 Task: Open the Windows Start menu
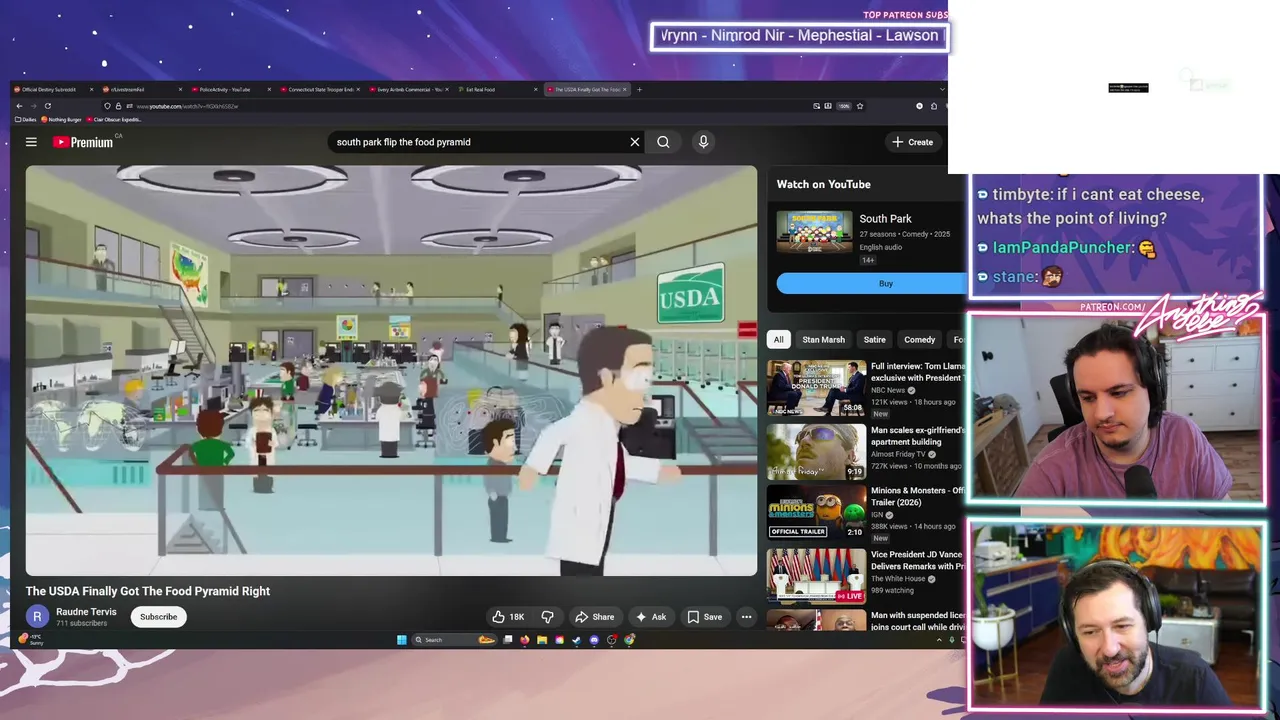(x=402, y=640)
